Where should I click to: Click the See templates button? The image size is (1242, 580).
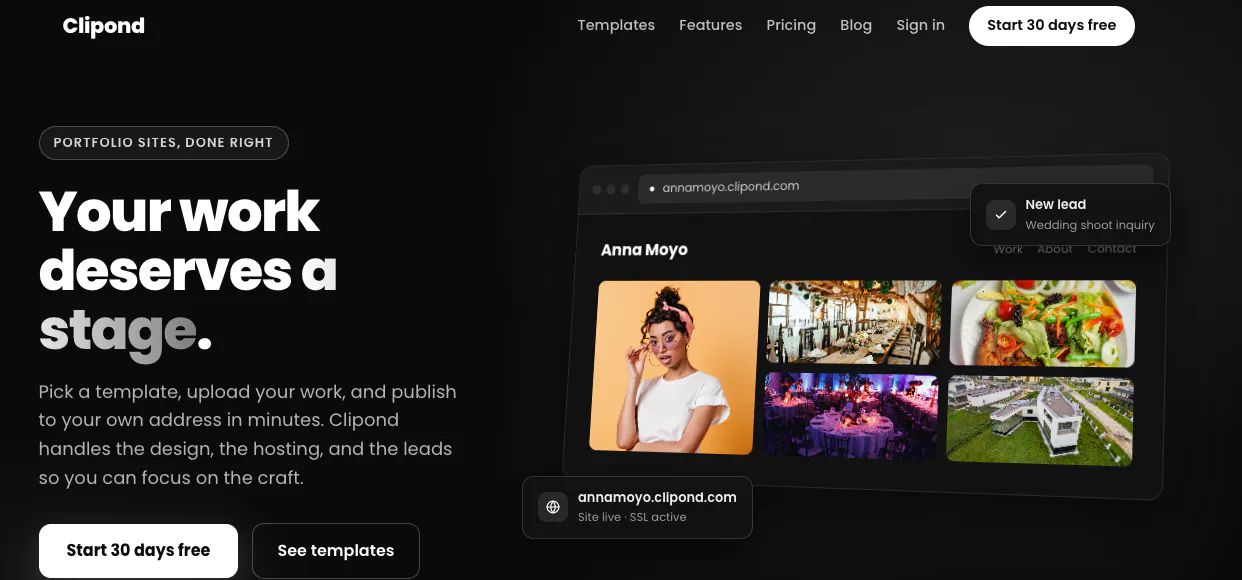tap(336, 551)
